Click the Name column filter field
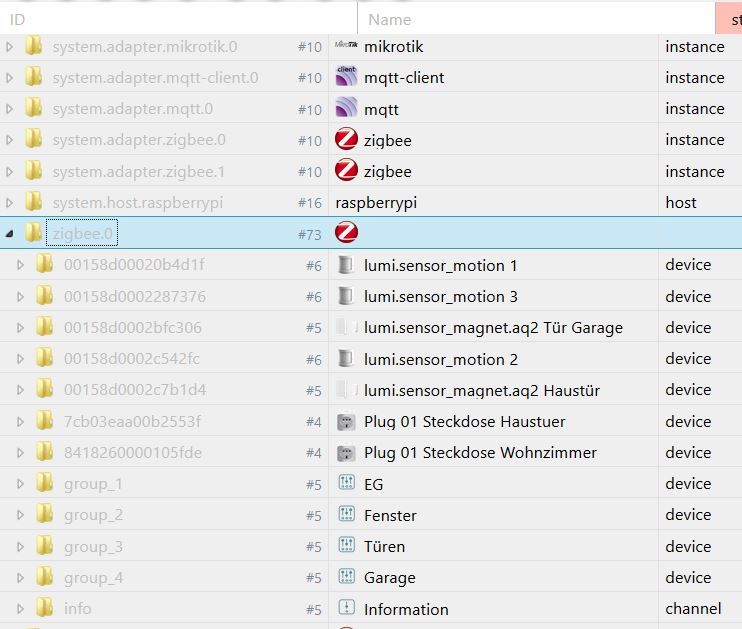Viewport: 742px width, 629px height. 537,19
